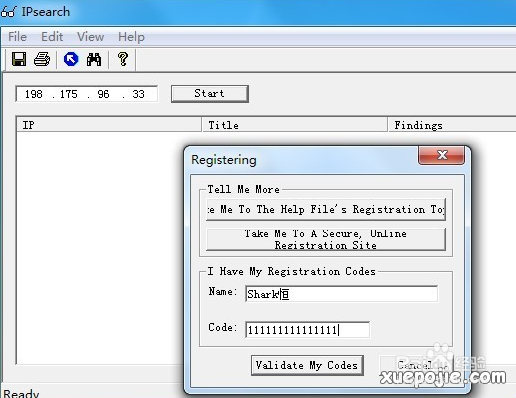Open the Edit menu
Screen dimensions: 516x398
(x=52, y=37)
